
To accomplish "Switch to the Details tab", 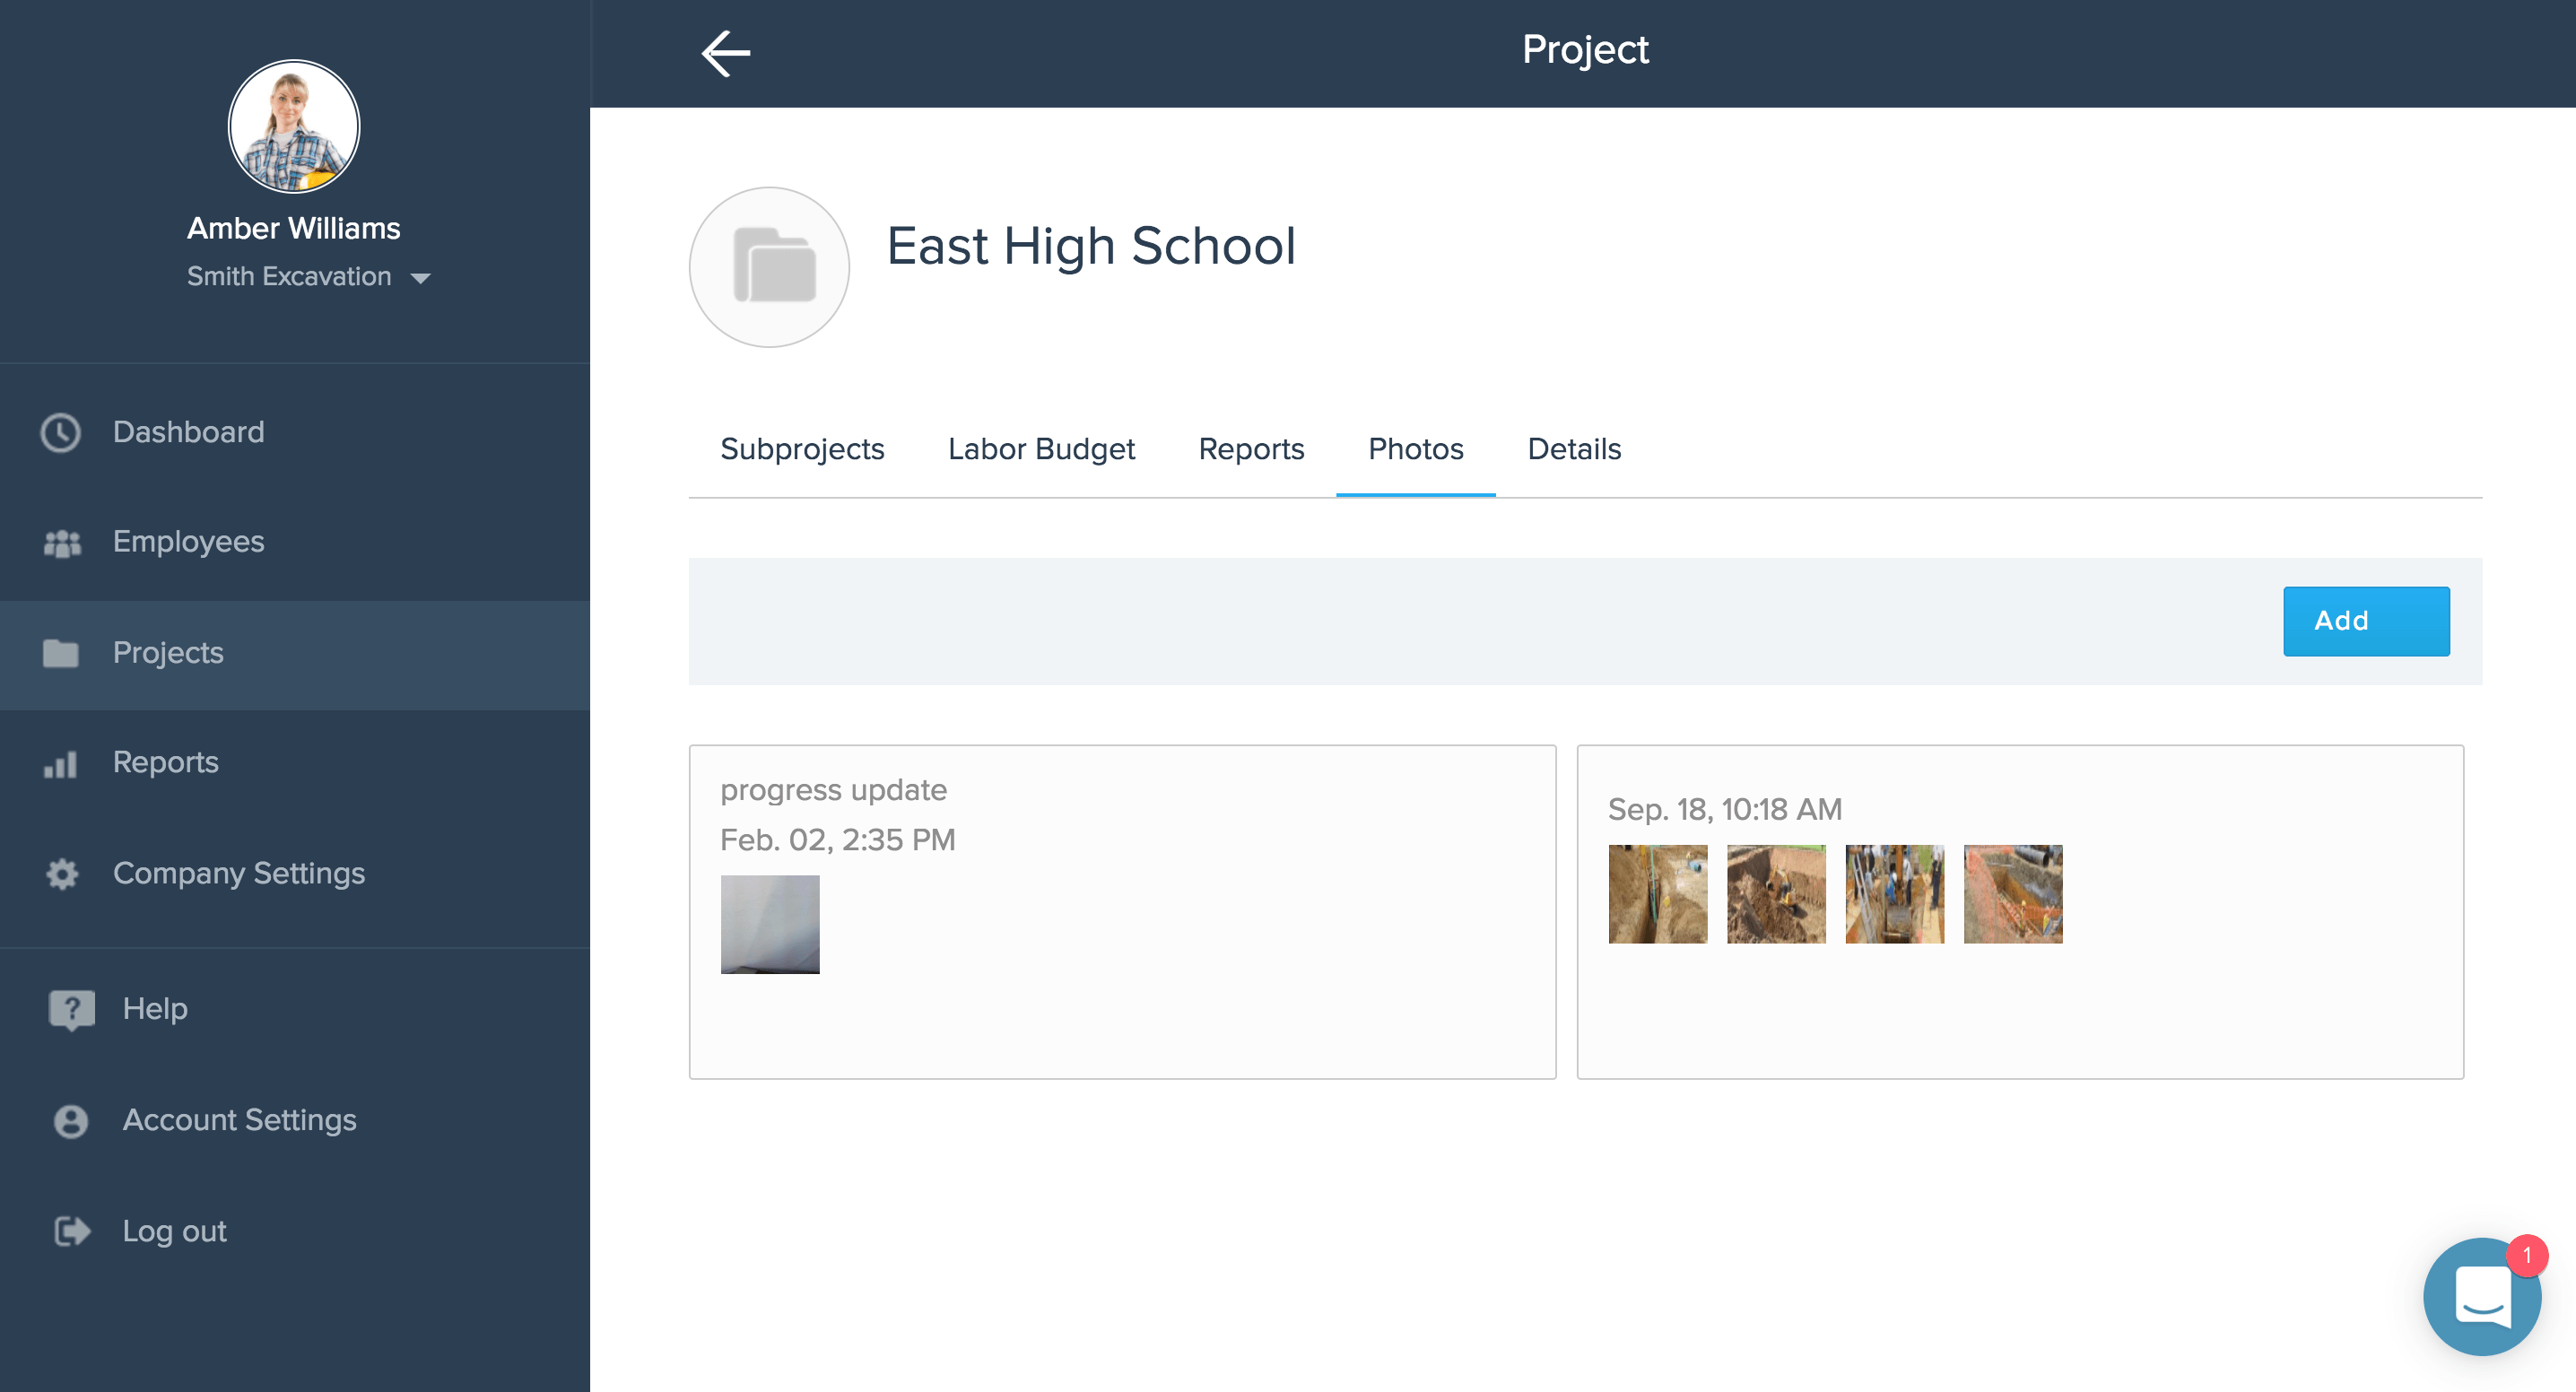I will [1574, 449].
